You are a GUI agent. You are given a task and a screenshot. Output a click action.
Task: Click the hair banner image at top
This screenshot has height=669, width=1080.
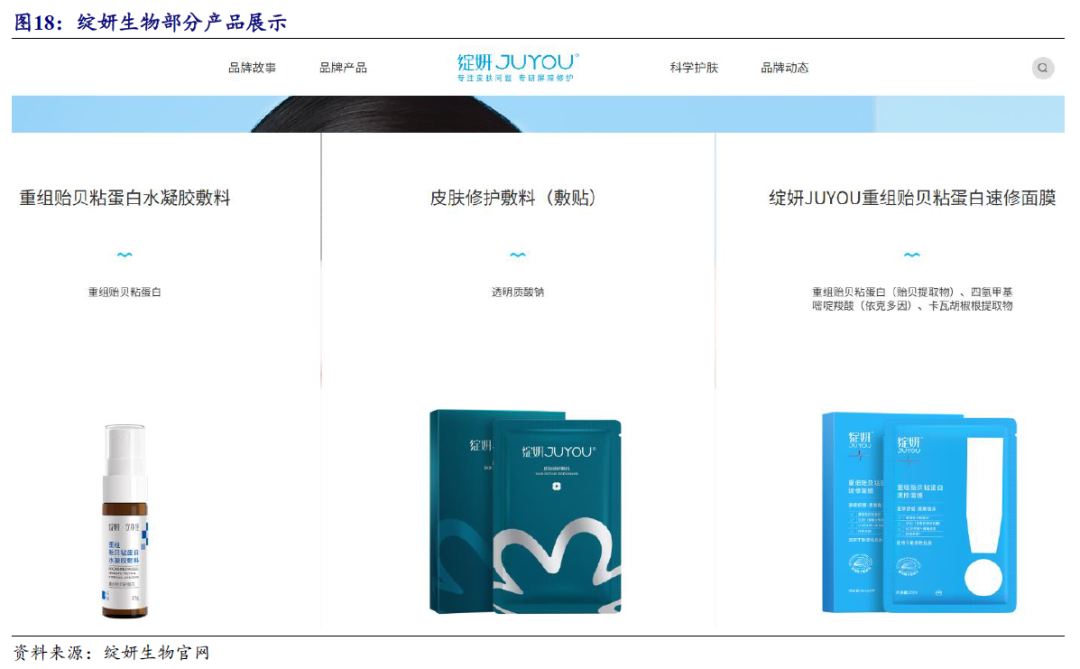538,114
